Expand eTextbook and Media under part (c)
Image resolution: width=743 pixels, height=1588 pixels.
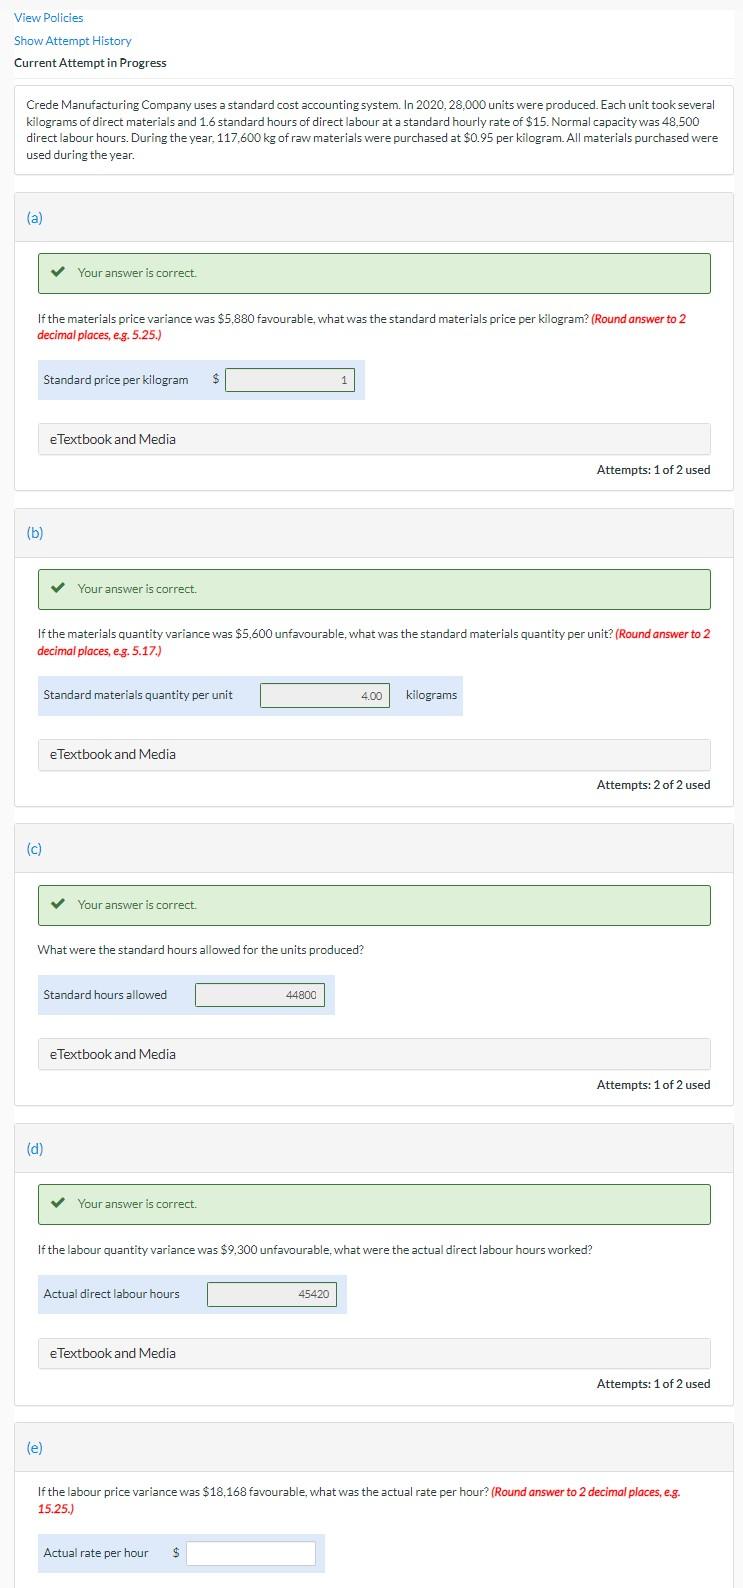pos(112,1053)
